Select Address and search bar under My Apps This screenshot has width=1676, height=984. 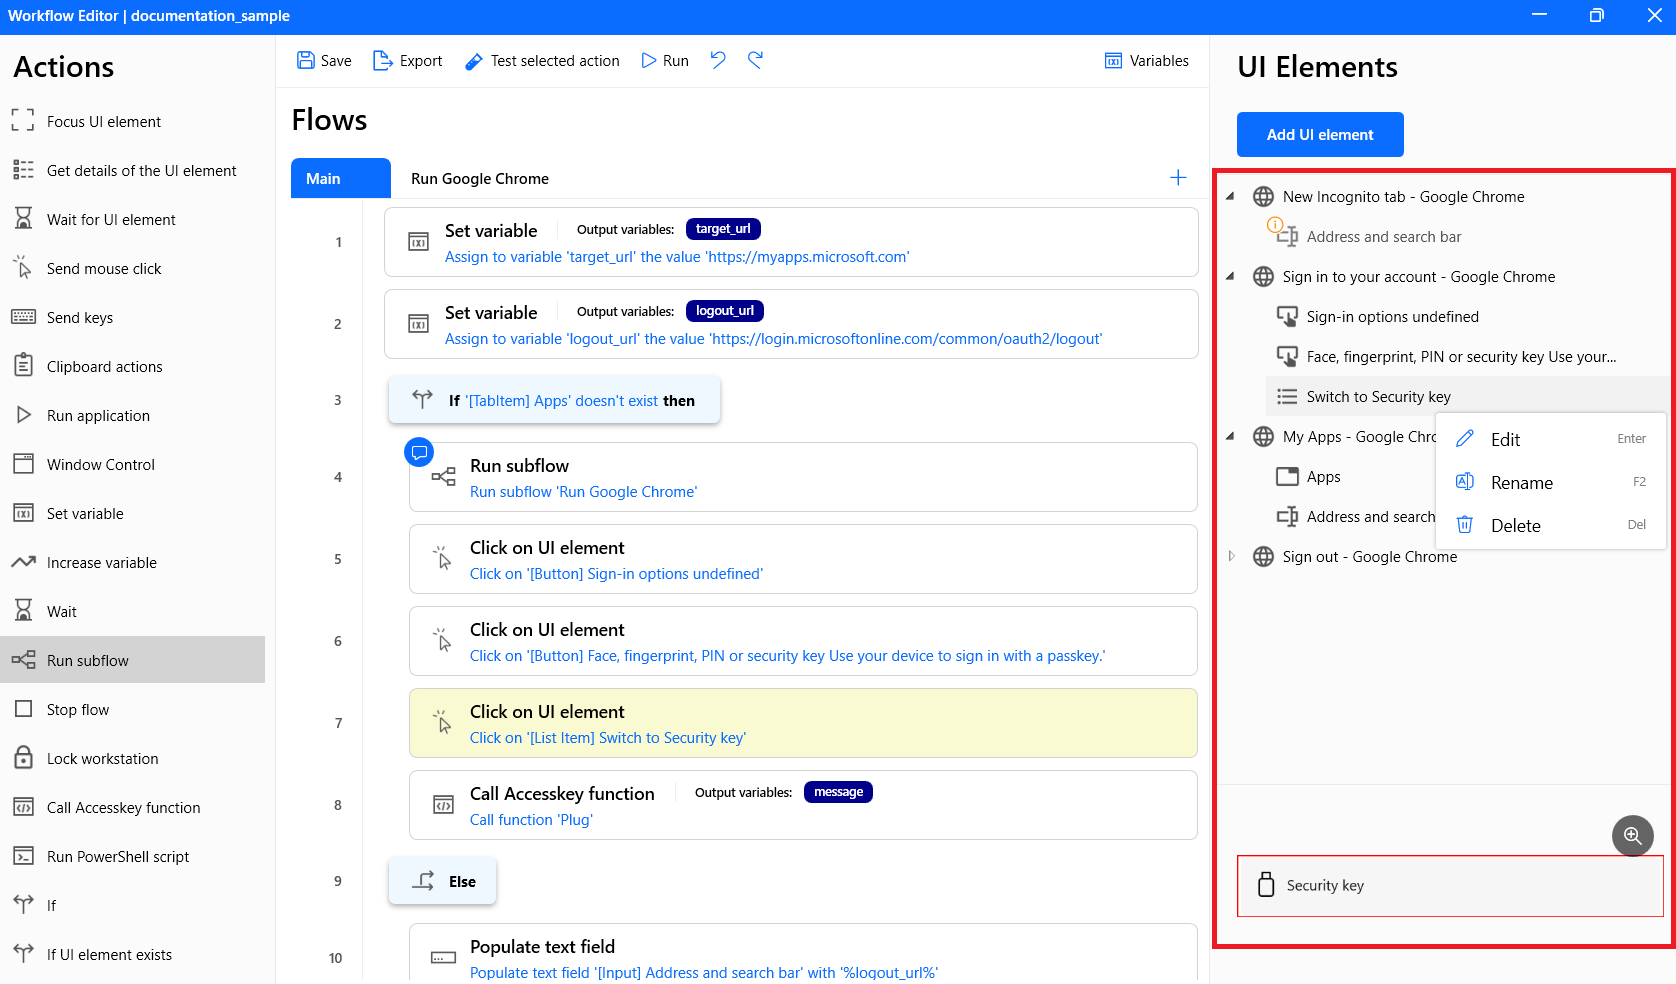click(x=1370, y=517)
